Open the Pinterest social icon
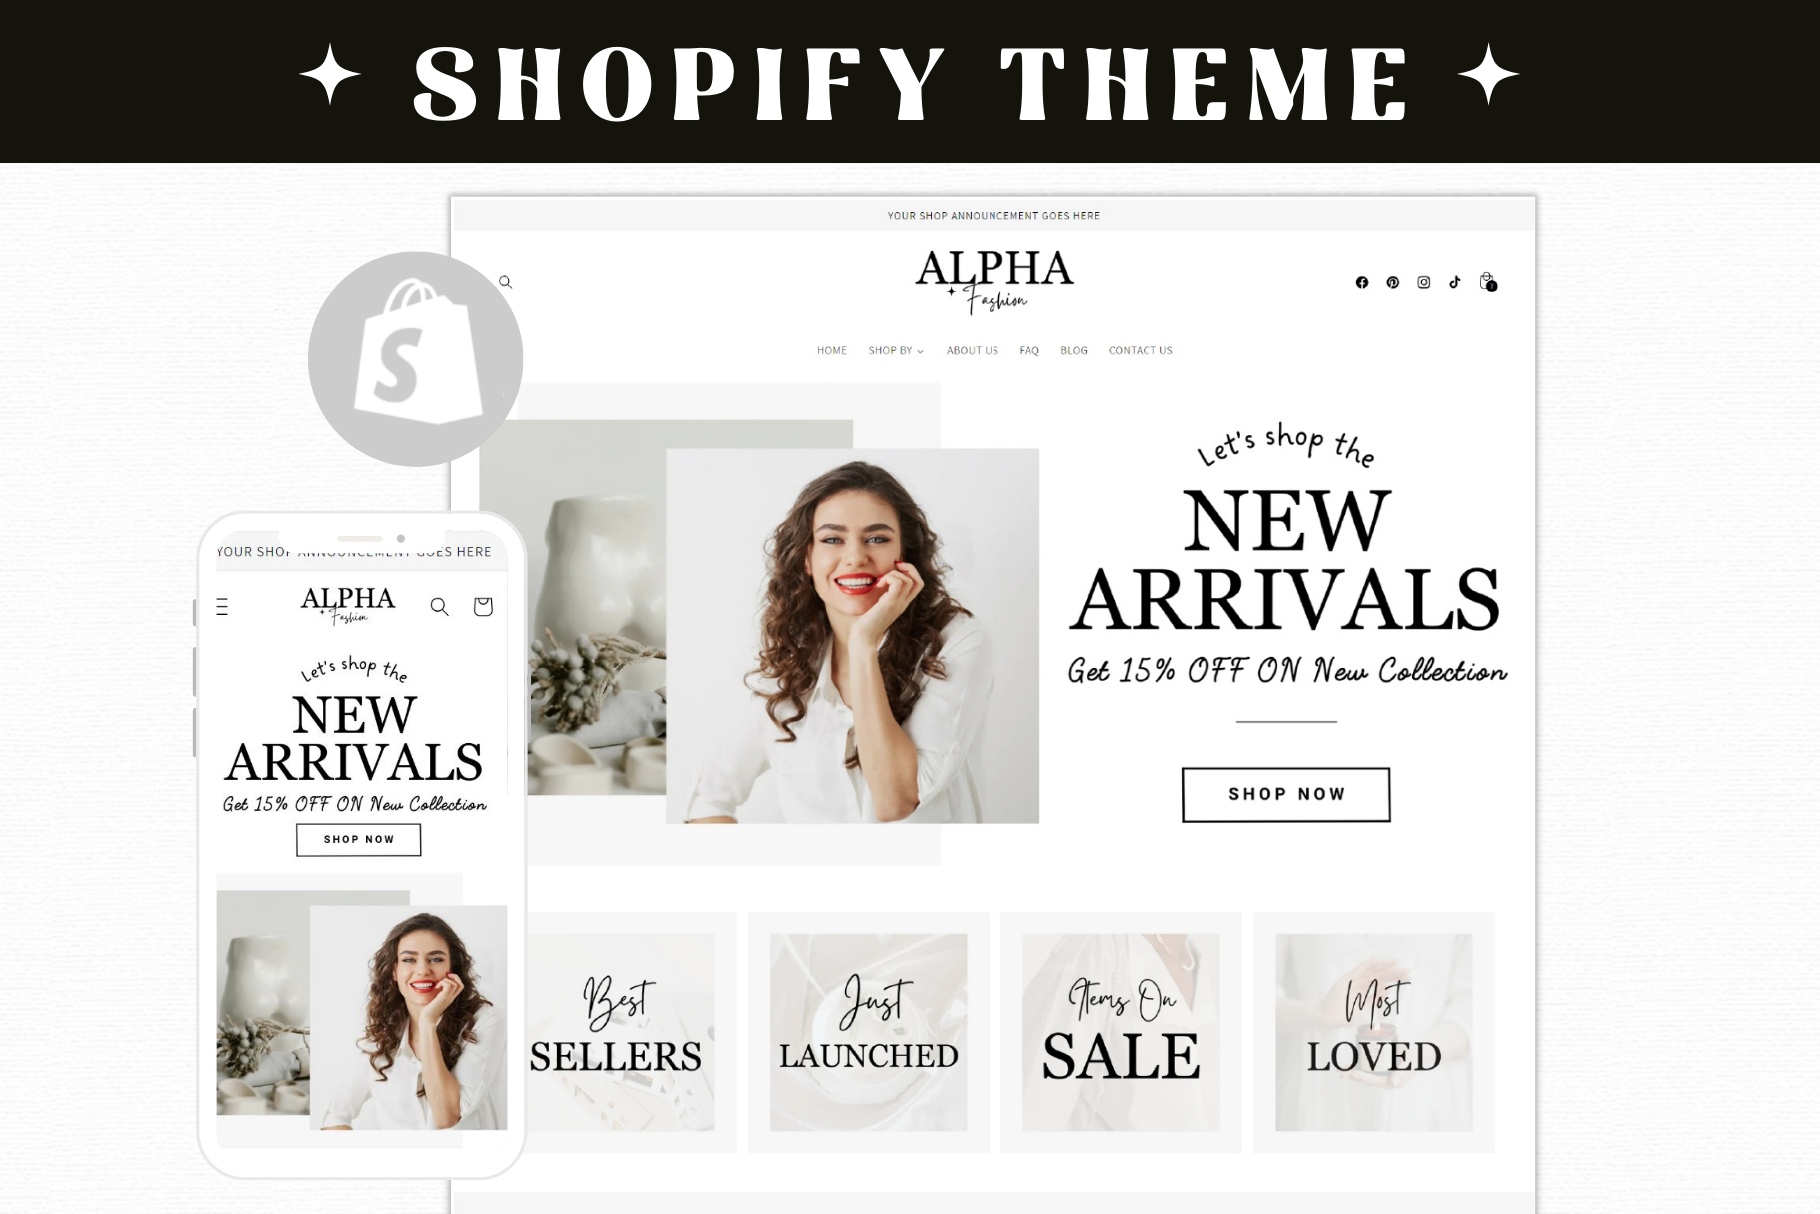The height and width of the screenshot is (1214, 1820). click(x=1393, y=283)
